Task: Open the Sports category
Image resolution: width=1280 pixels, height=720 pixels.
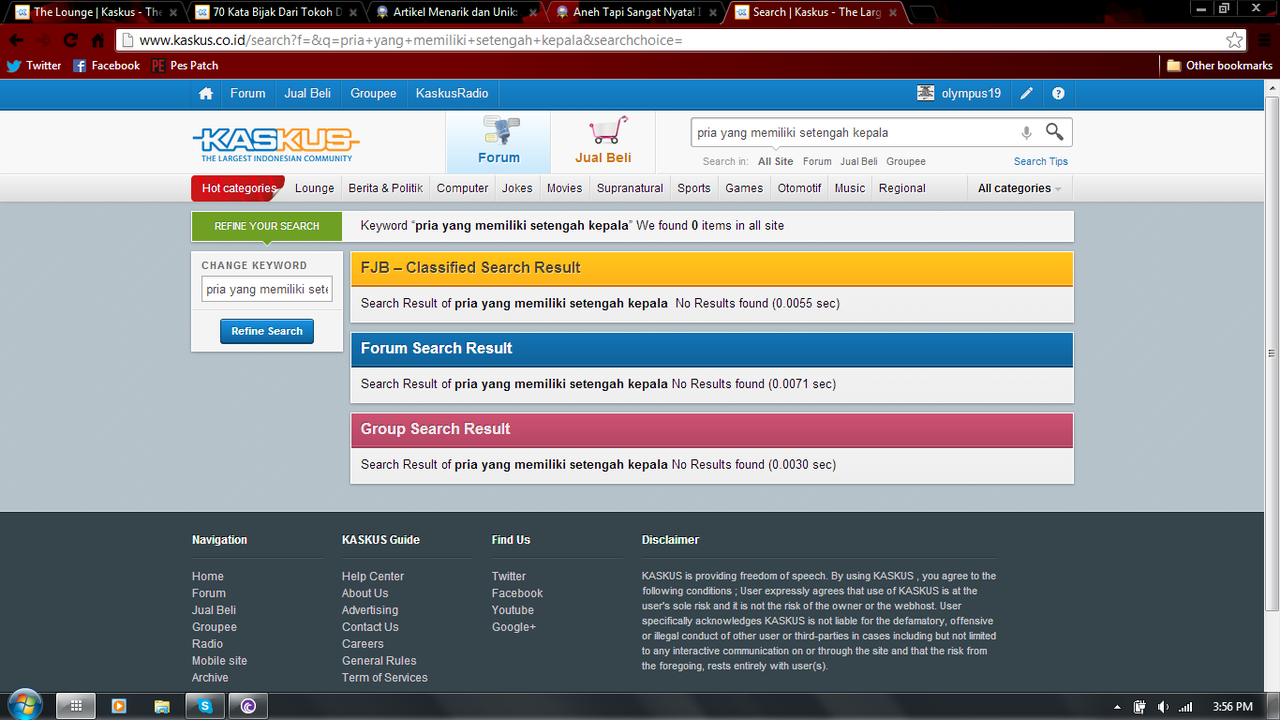Action: pos(694,188)
